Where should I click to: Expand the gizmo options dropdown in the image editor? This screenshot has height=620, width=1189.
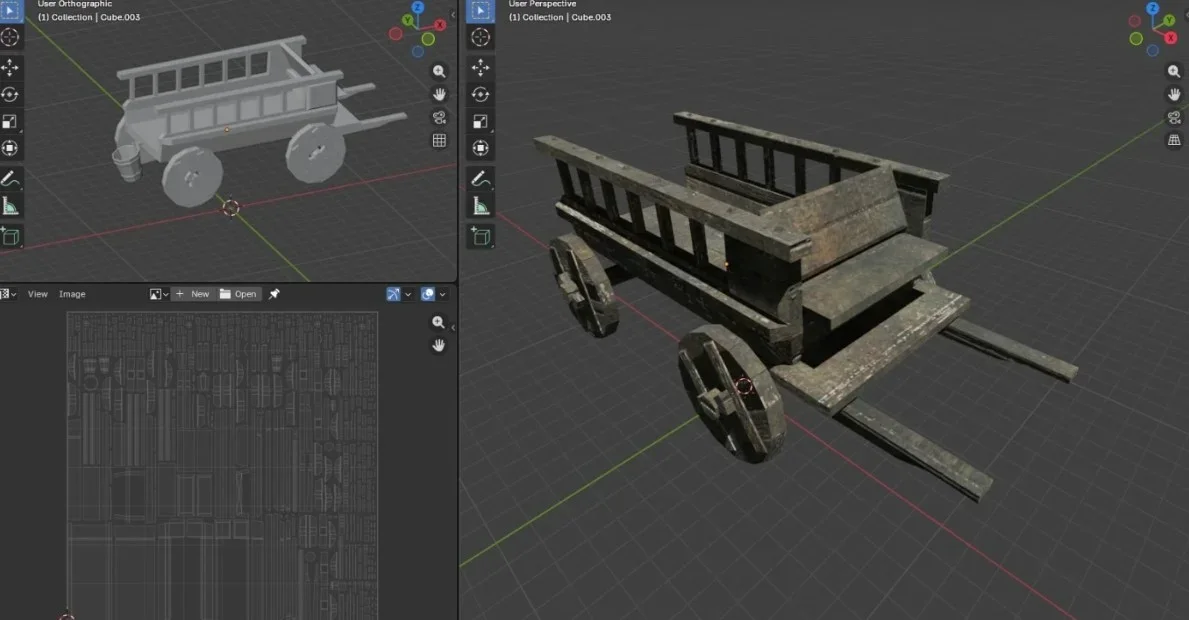409,294
